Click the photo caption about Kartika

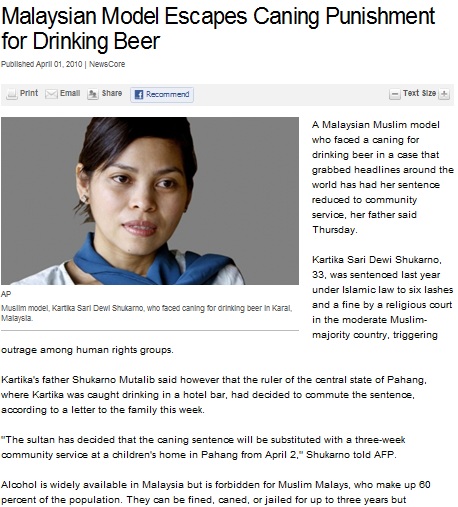[147, 313]
